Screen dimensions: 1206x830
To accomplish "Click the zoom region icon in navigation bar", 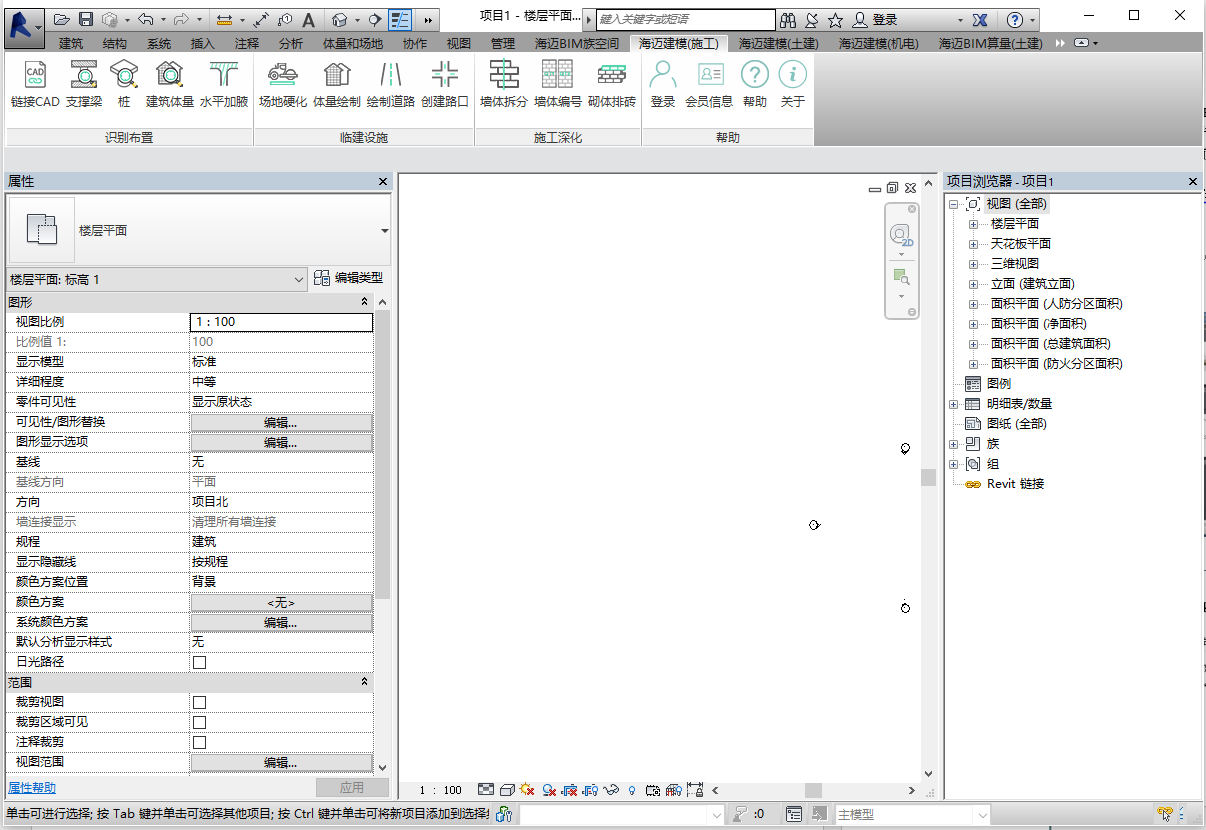I will [x=901, y=277].
